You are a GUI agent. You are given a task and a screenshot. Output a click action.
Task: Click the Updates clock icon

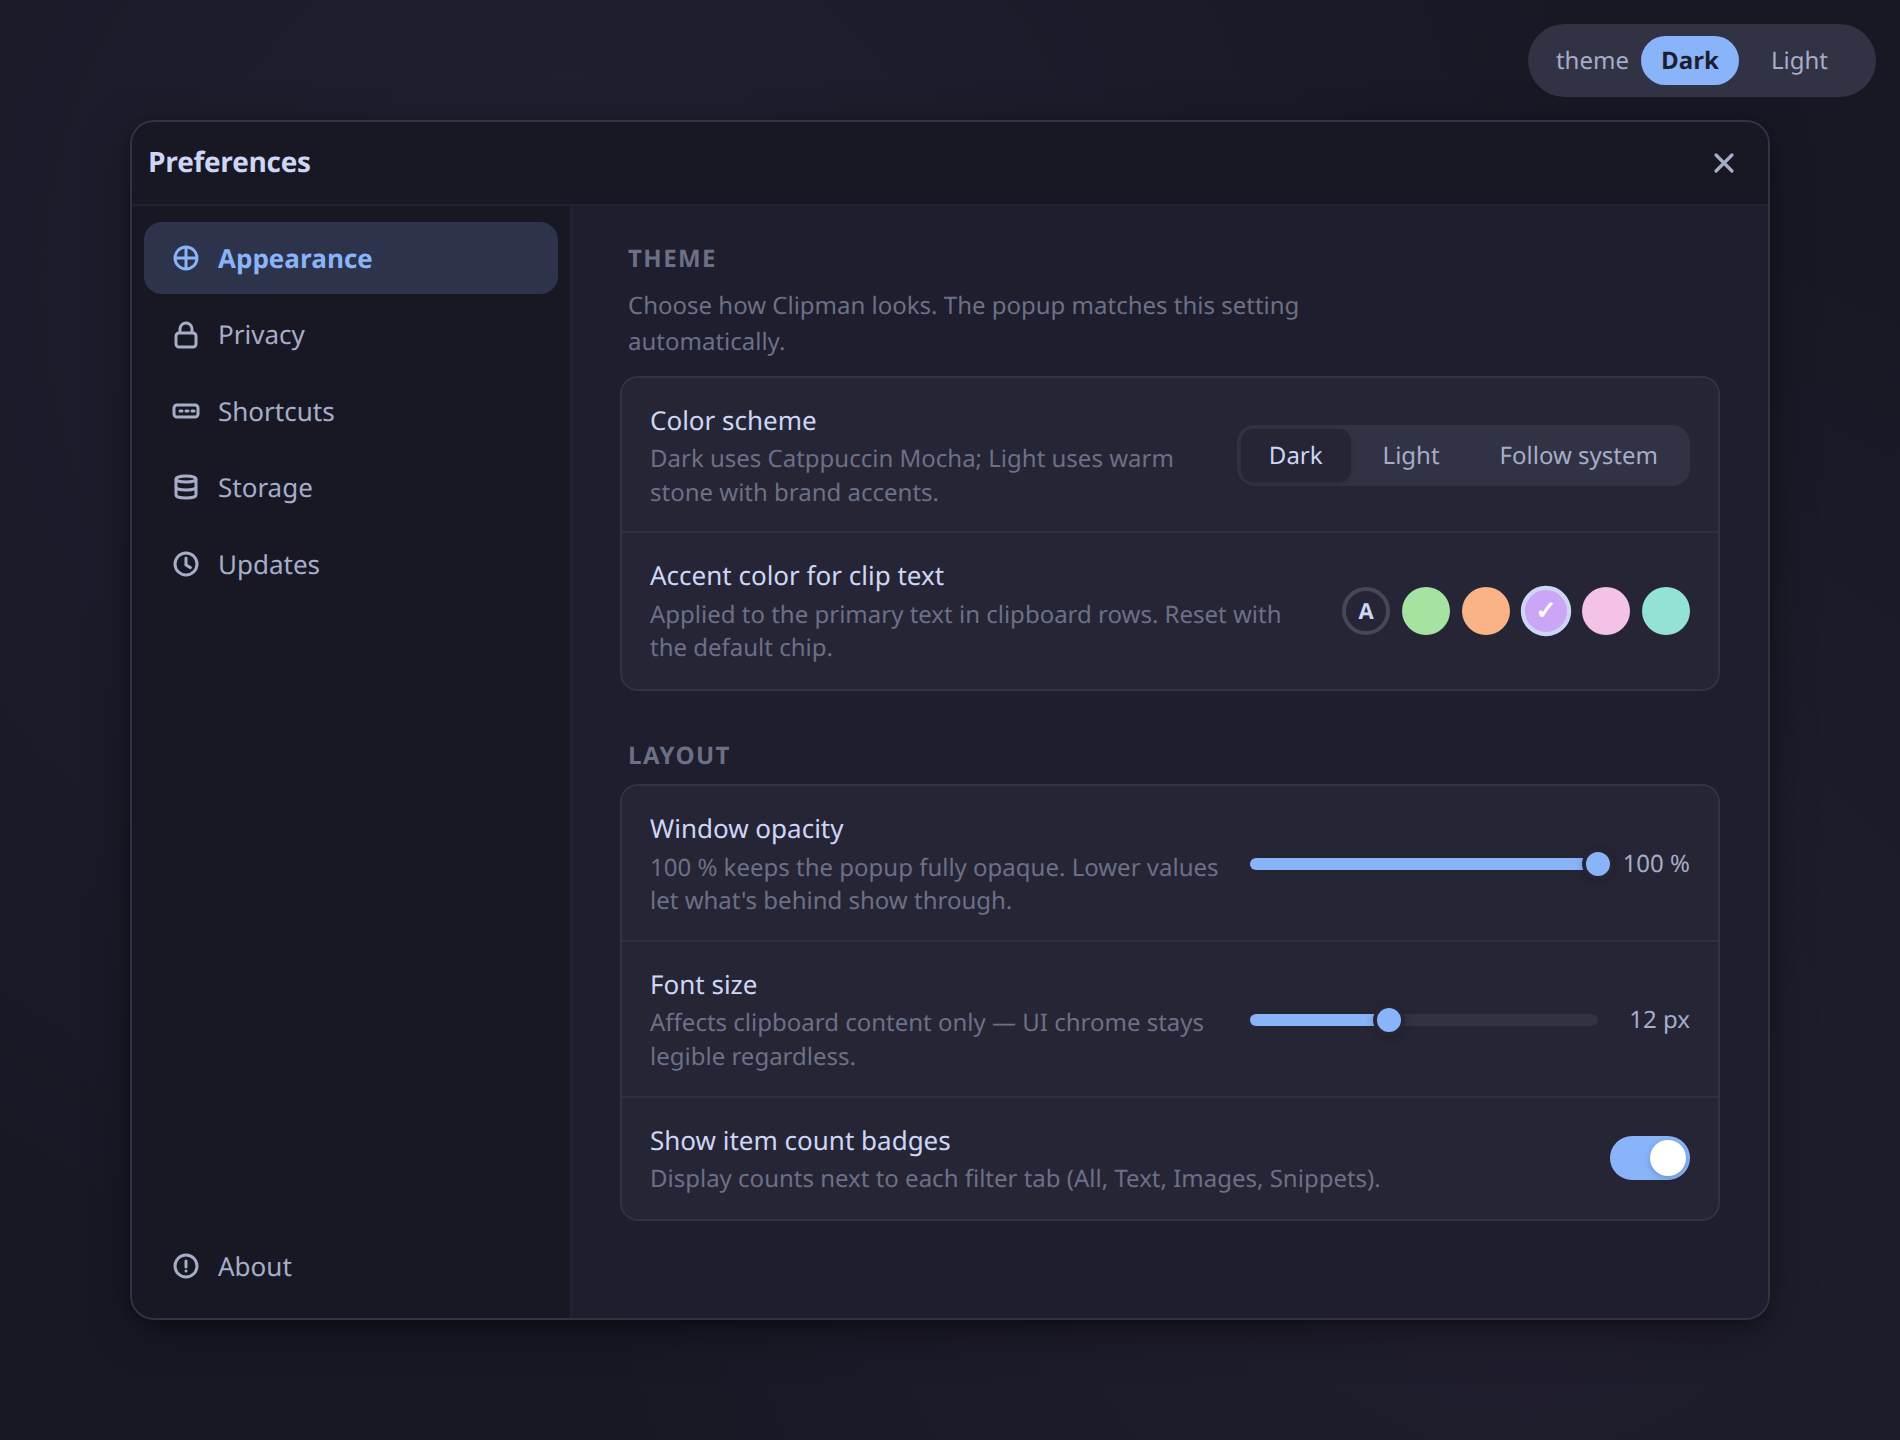(x=186, y=564)
